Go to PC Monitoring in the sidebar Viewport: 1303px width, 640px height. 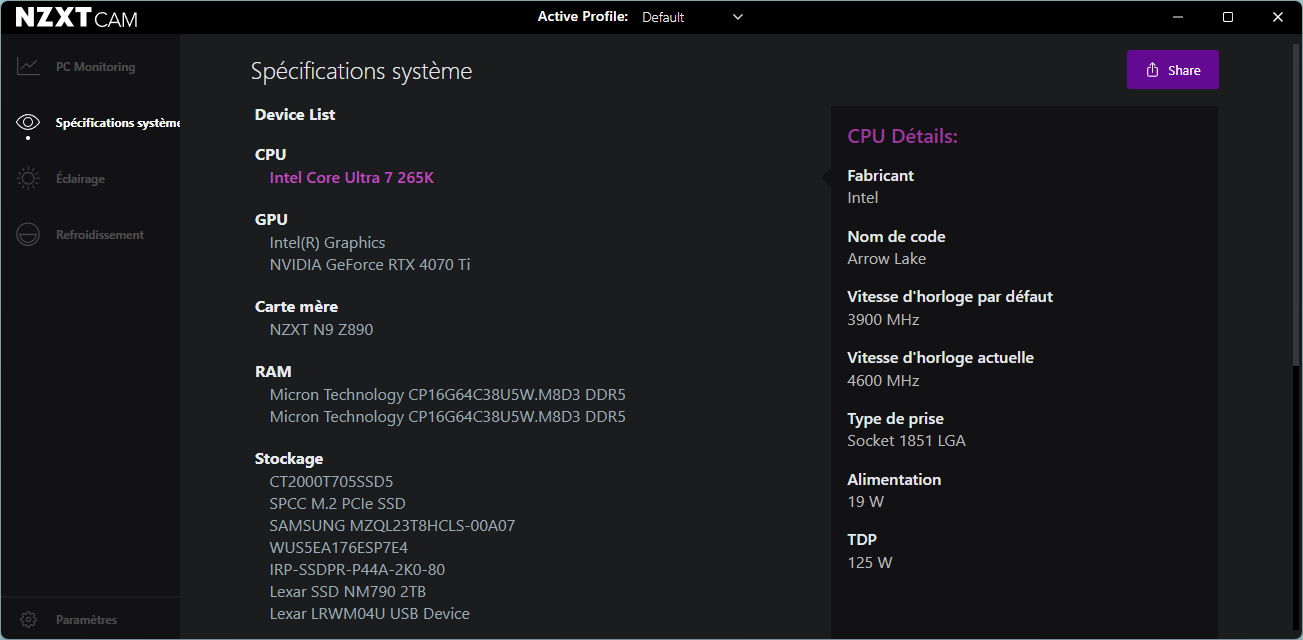click(x=95, y=67)
